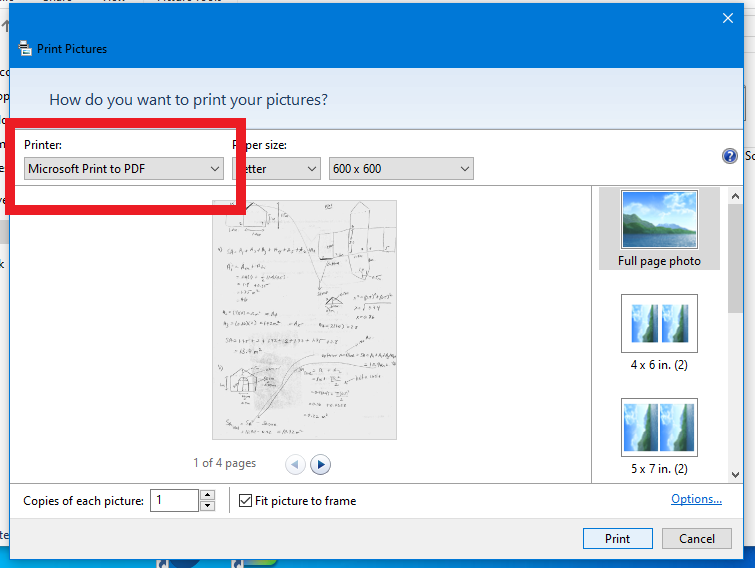Go to the previous preview page
The image size is (755, 568).
(295, 465)
